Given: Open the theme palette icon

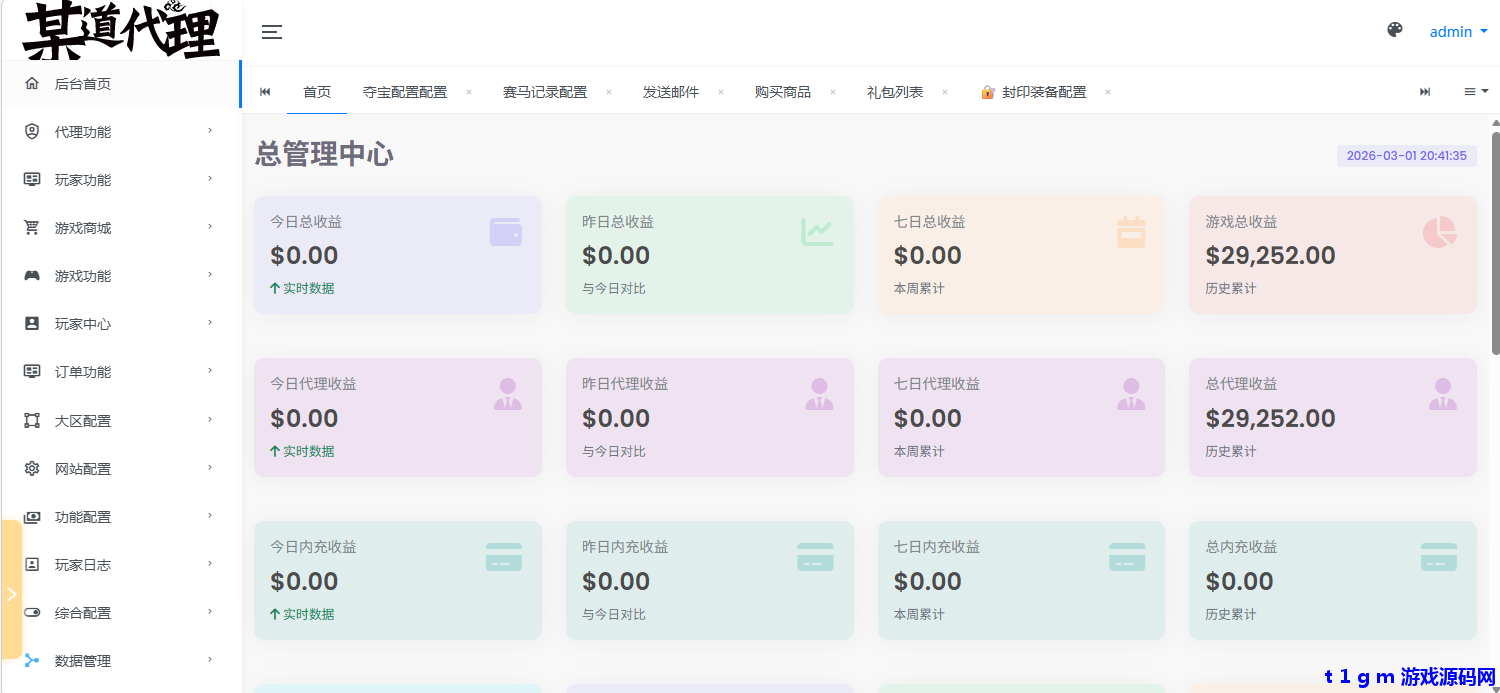Looking at the screenshot, I should [1395, 30].
